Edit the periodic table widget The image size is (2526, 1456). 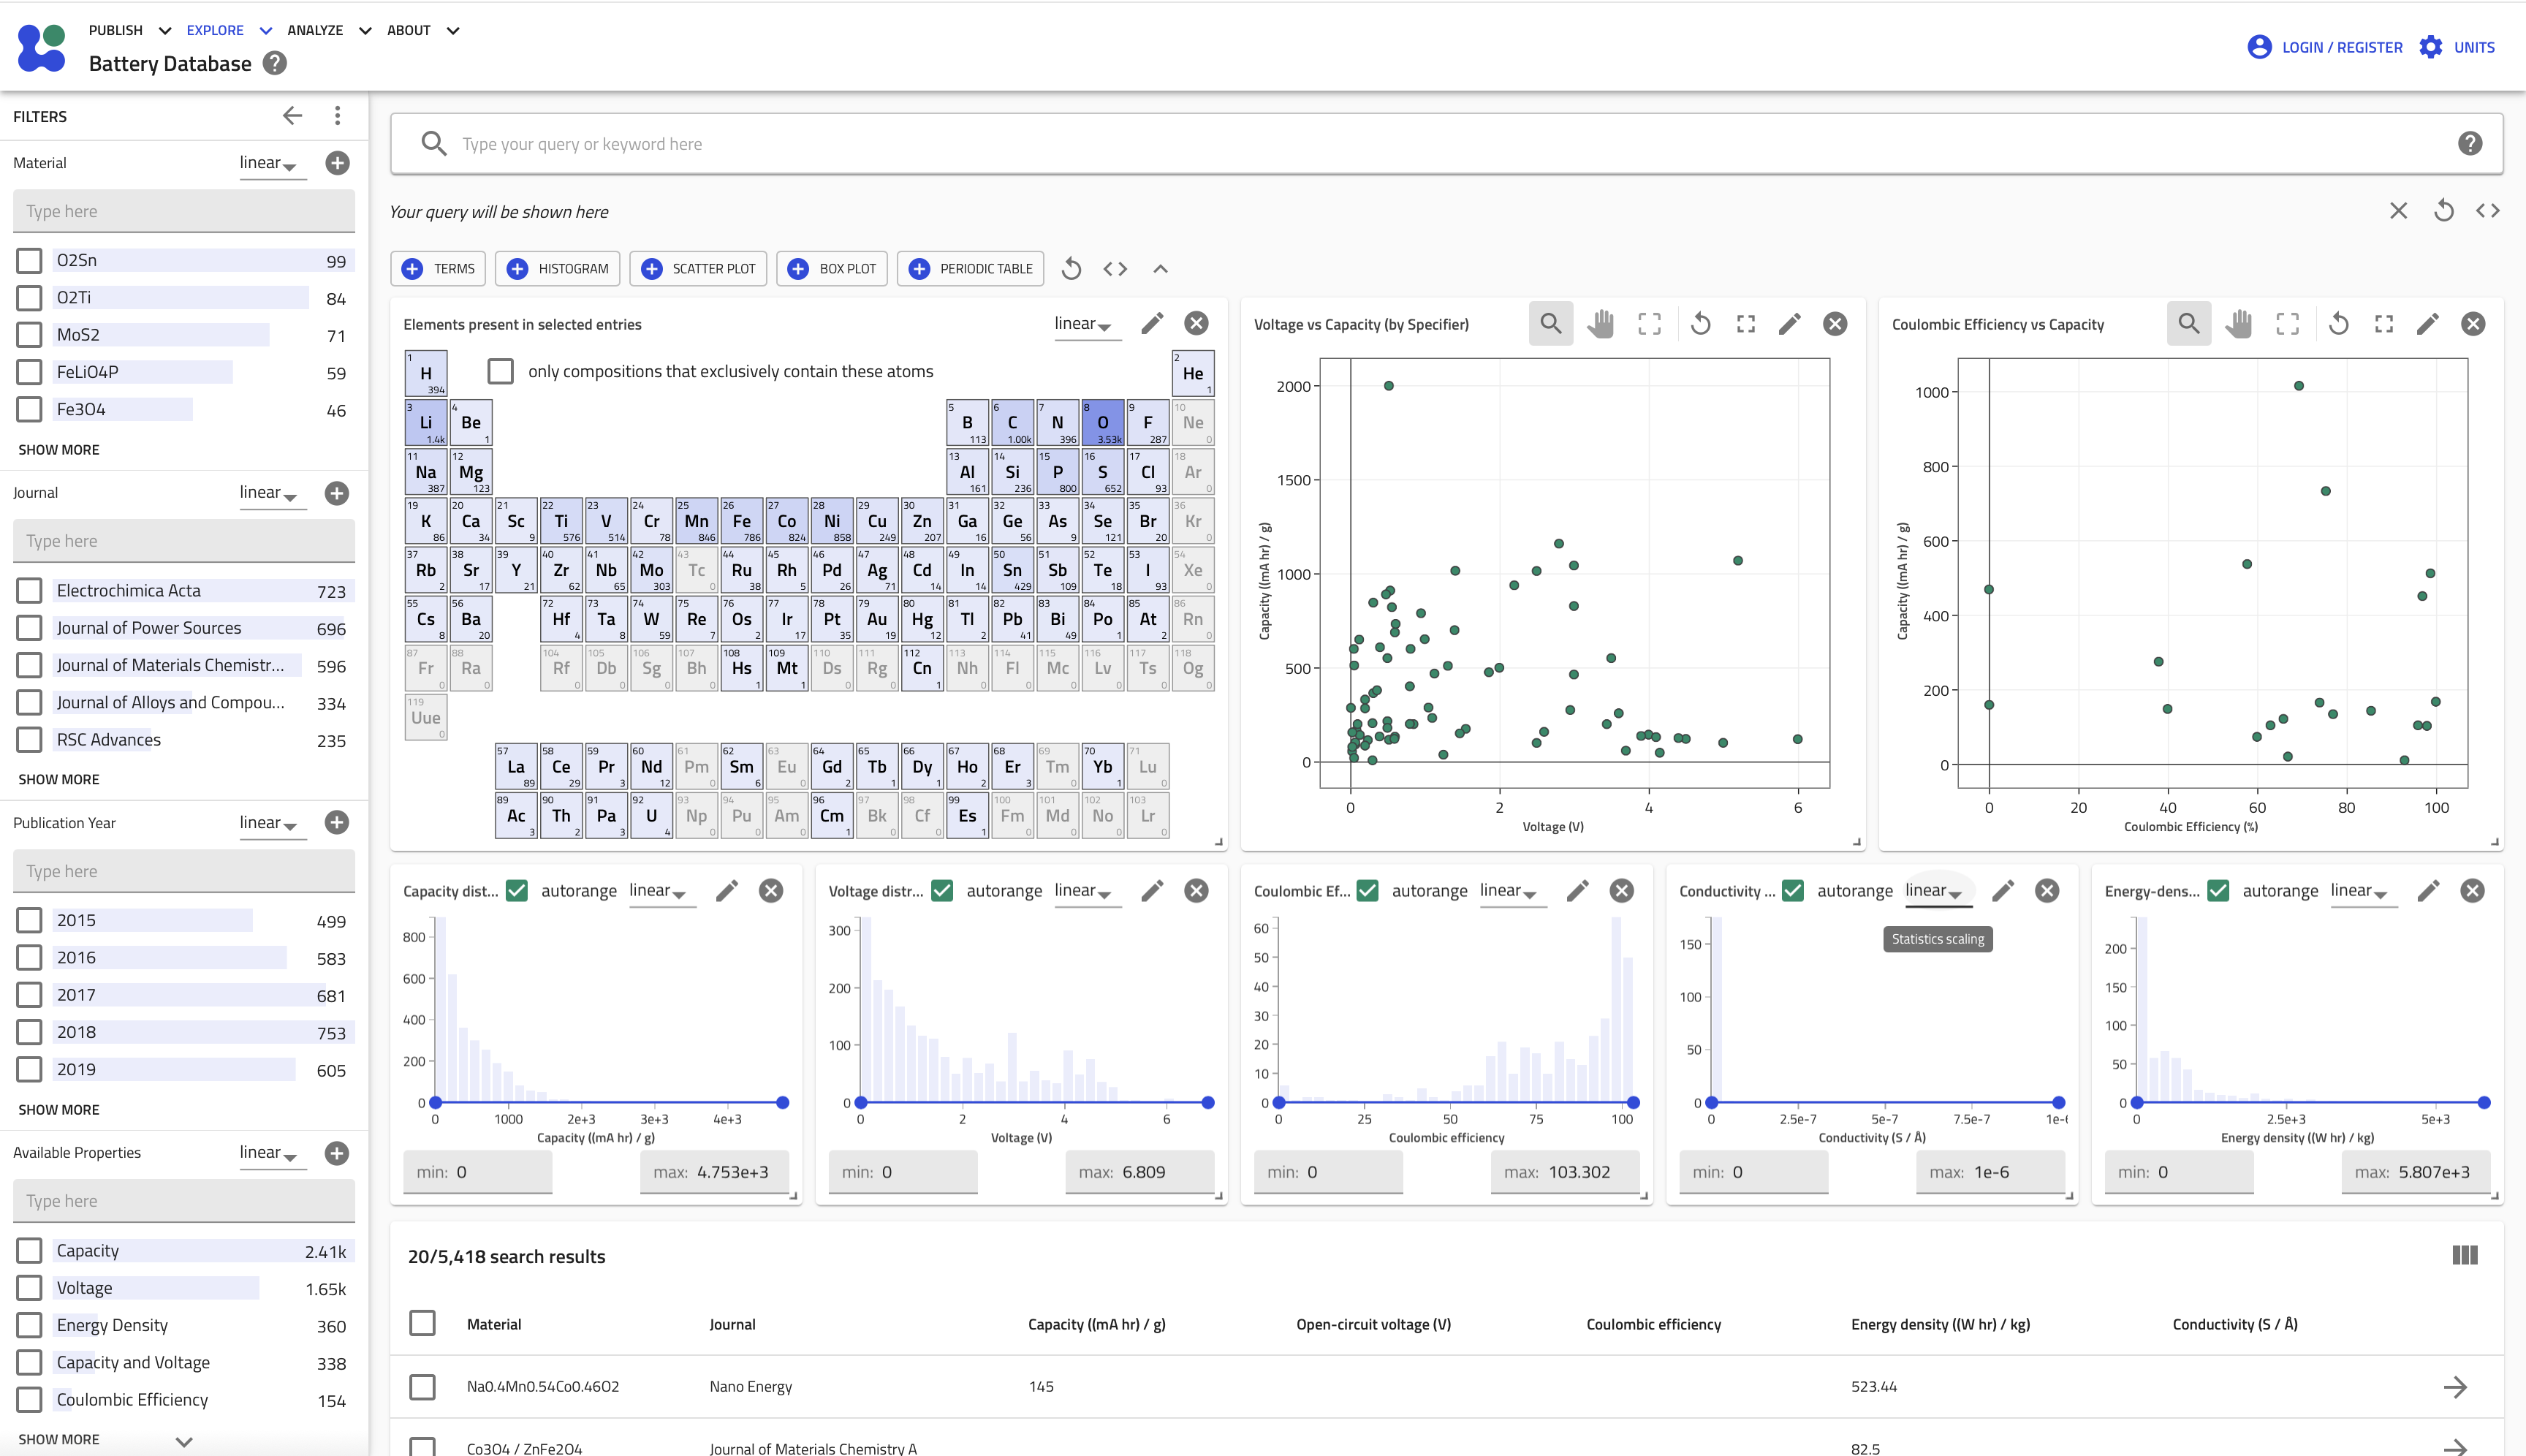point(1152,323)
